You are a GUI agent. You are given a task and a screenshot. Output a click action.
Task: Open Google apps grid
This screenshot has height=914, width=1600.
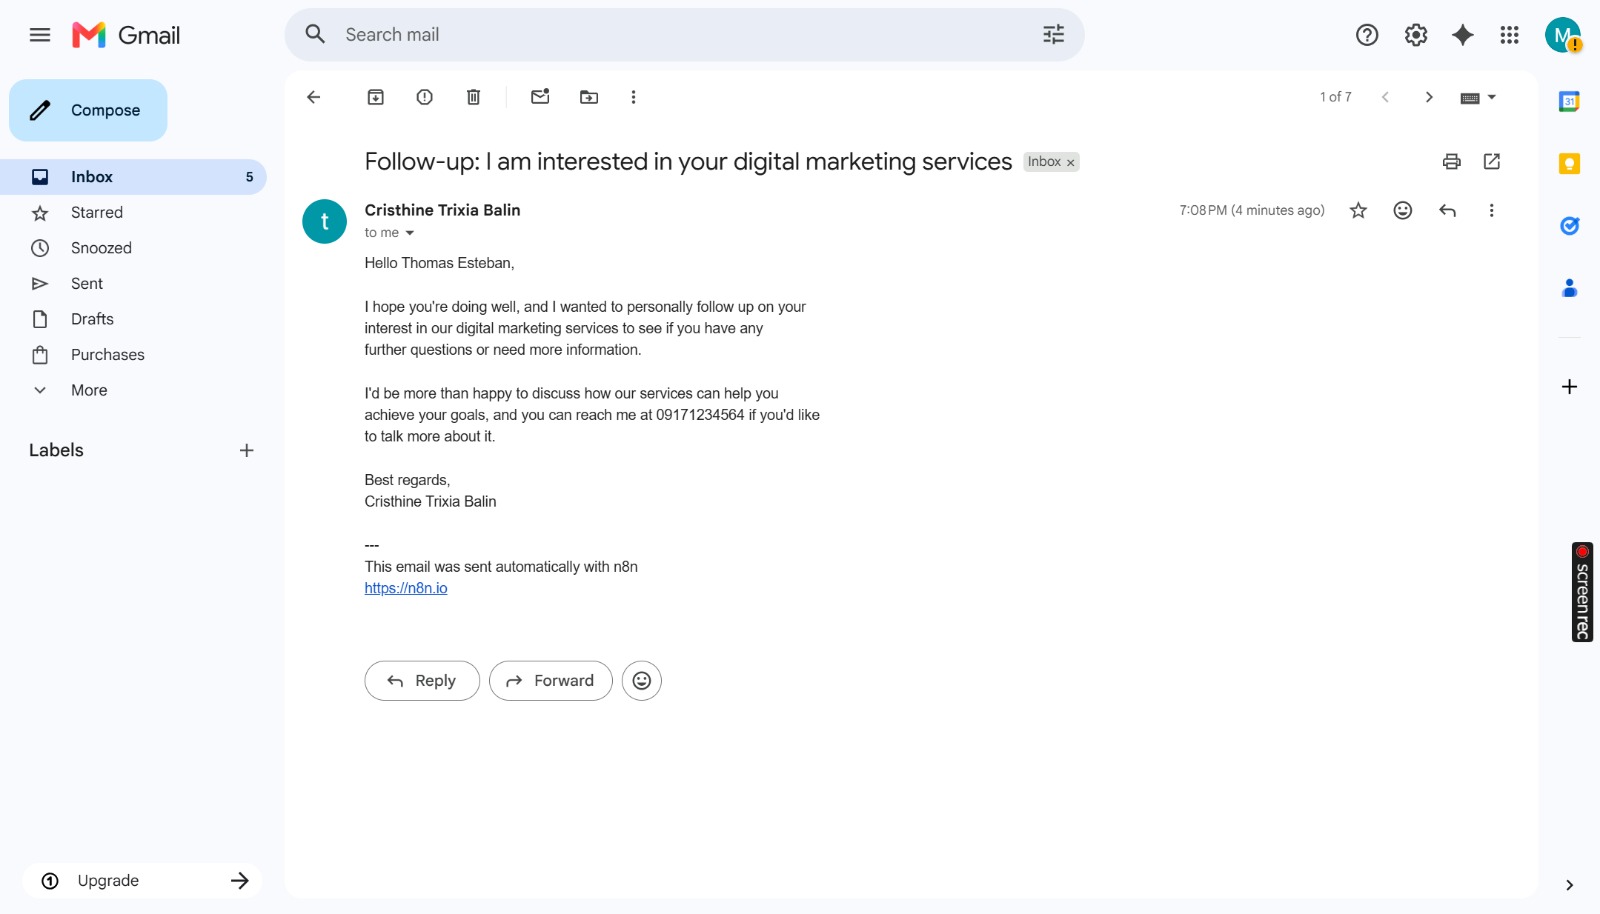tap(1510, 35)
